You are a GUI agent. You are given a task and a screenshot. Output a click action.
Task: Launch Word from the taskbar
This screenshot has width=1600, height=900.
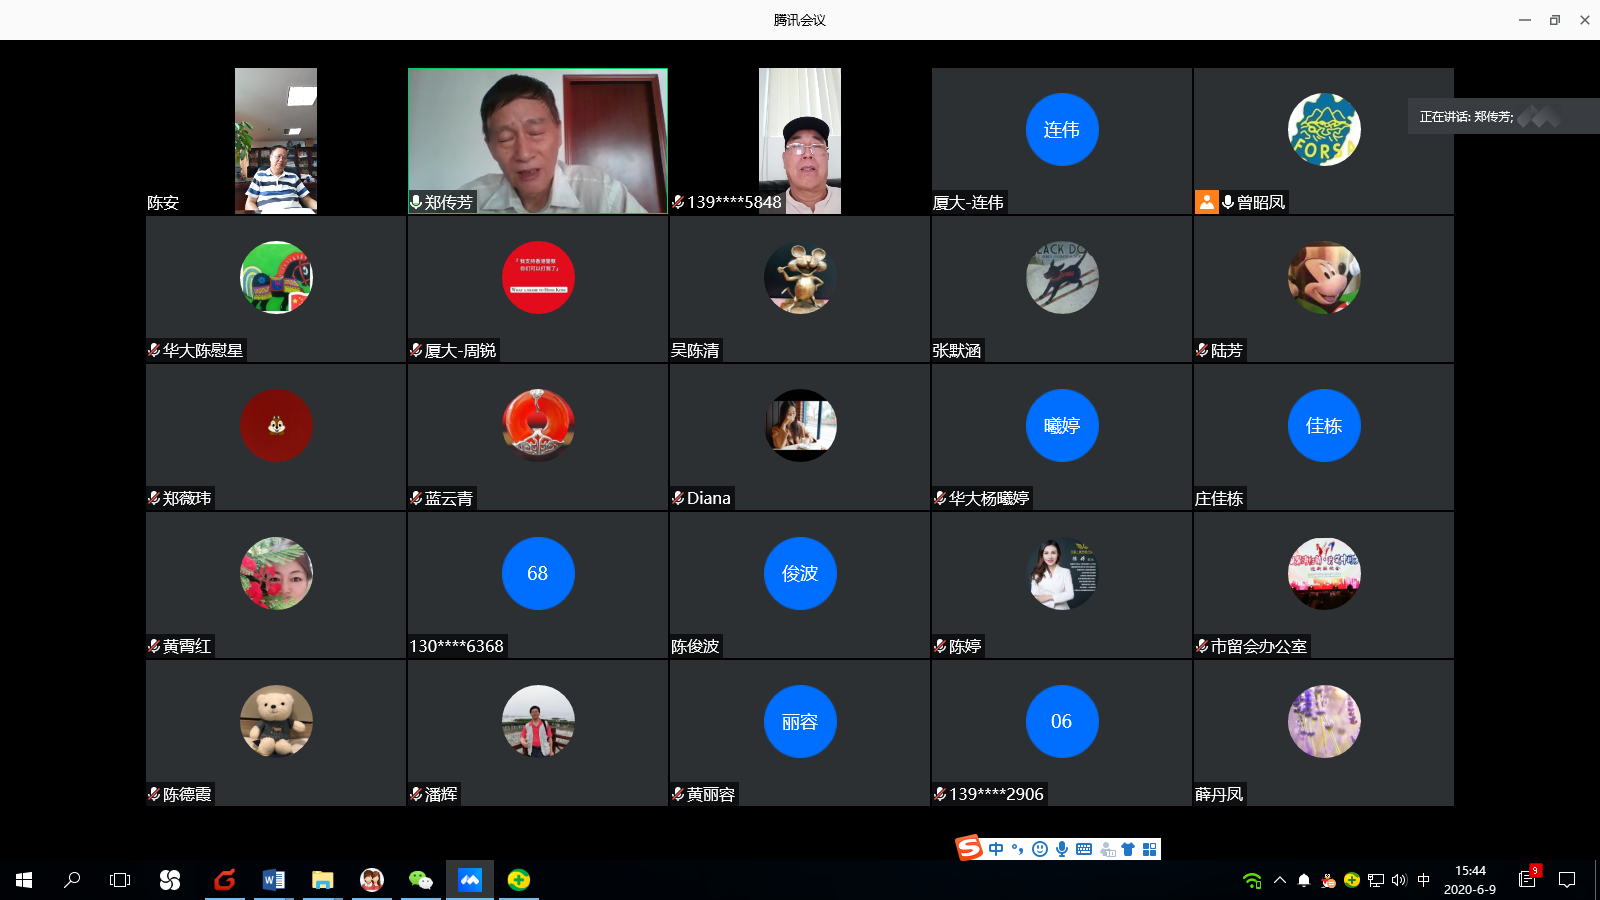(x=273, y=880)
